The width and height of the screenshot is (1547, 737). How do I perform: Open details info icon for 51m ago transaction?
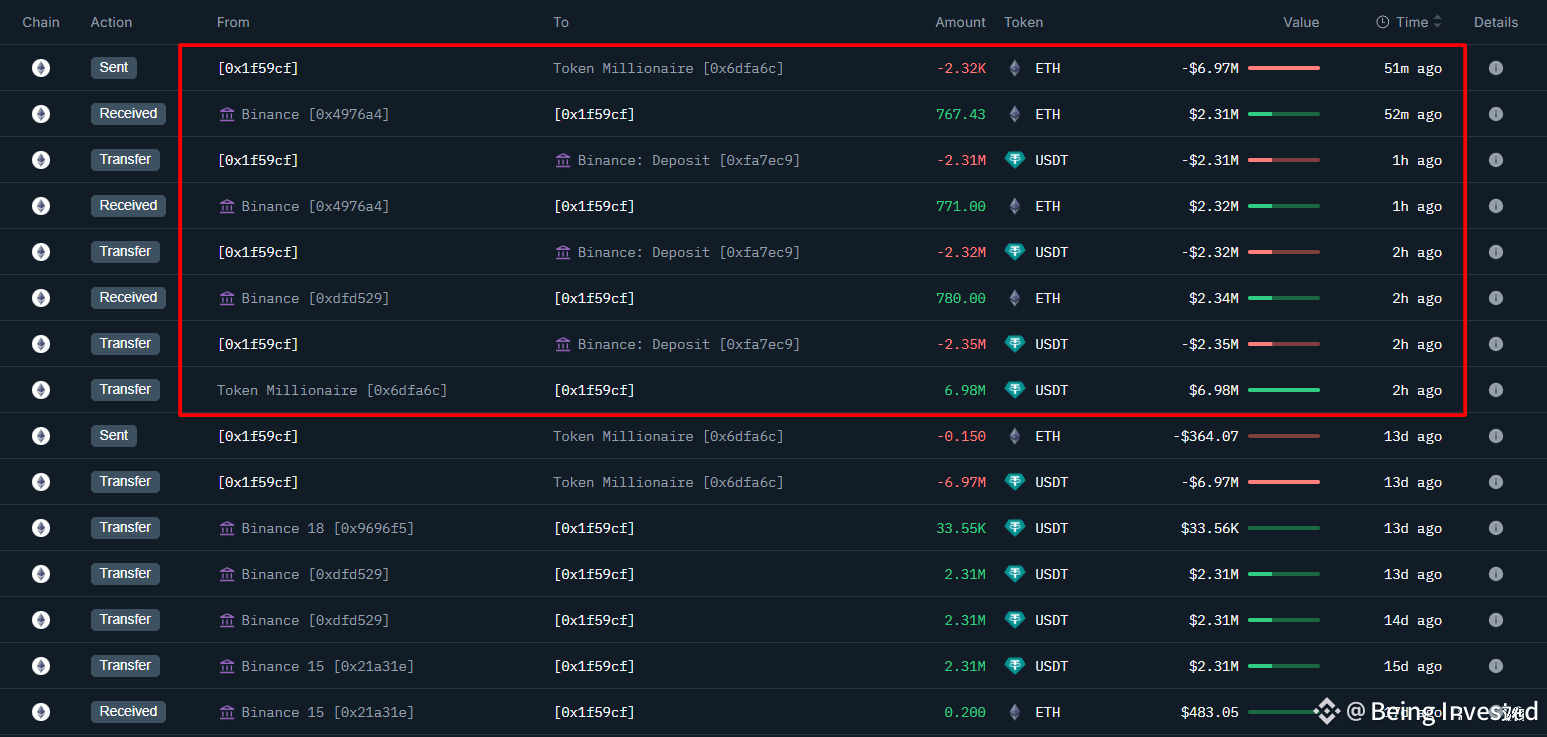(1495, 68)
